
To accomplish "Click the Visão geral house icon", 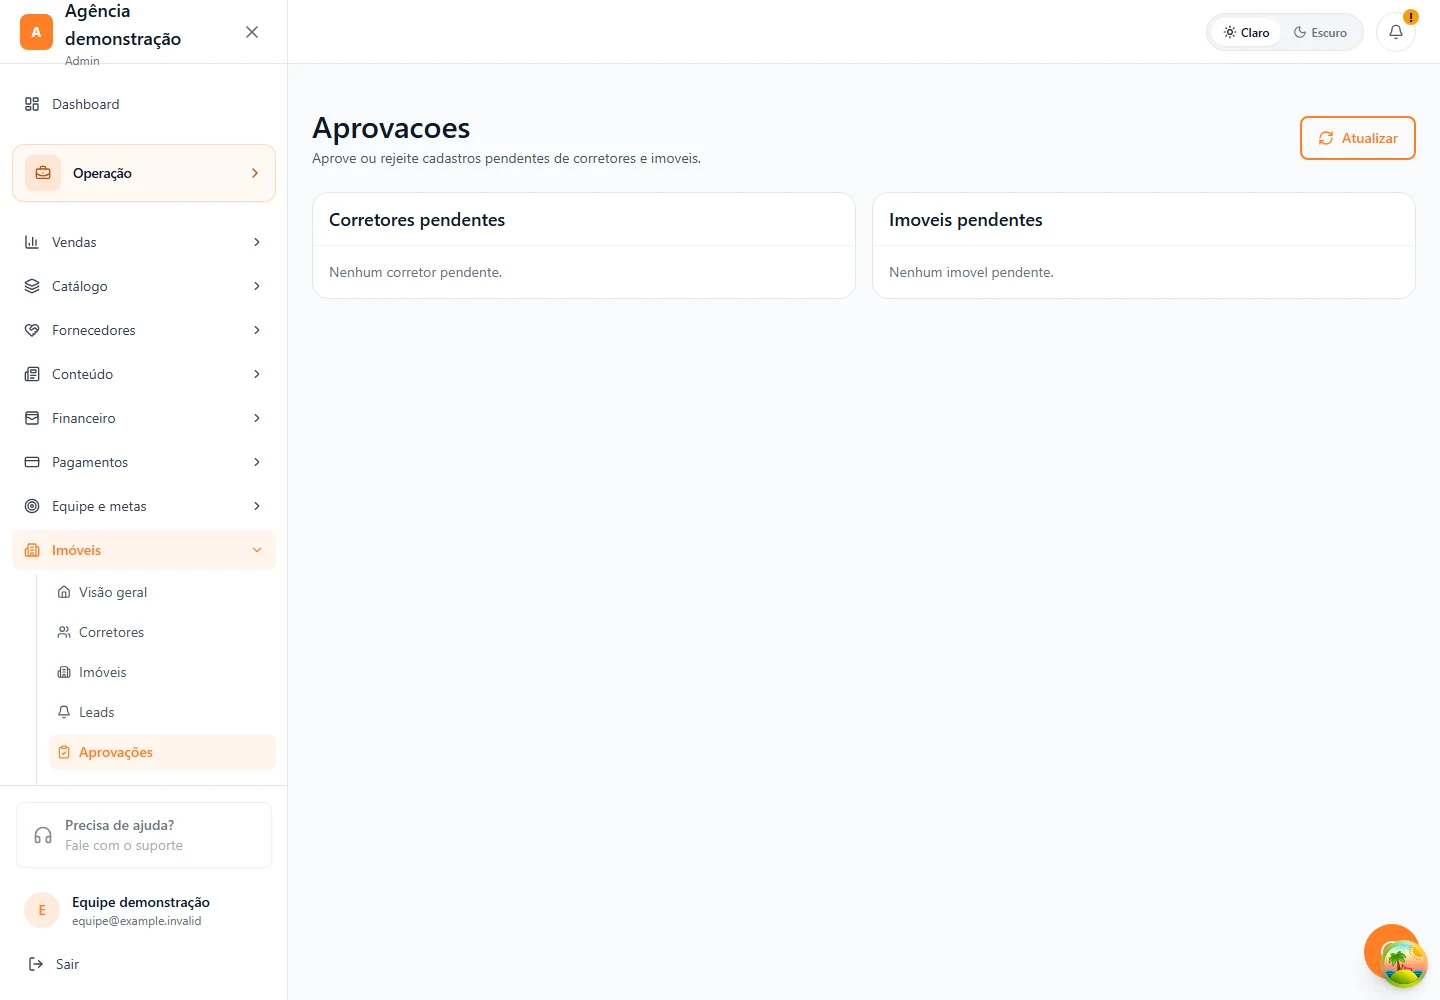I will click(x=64, y=592).
